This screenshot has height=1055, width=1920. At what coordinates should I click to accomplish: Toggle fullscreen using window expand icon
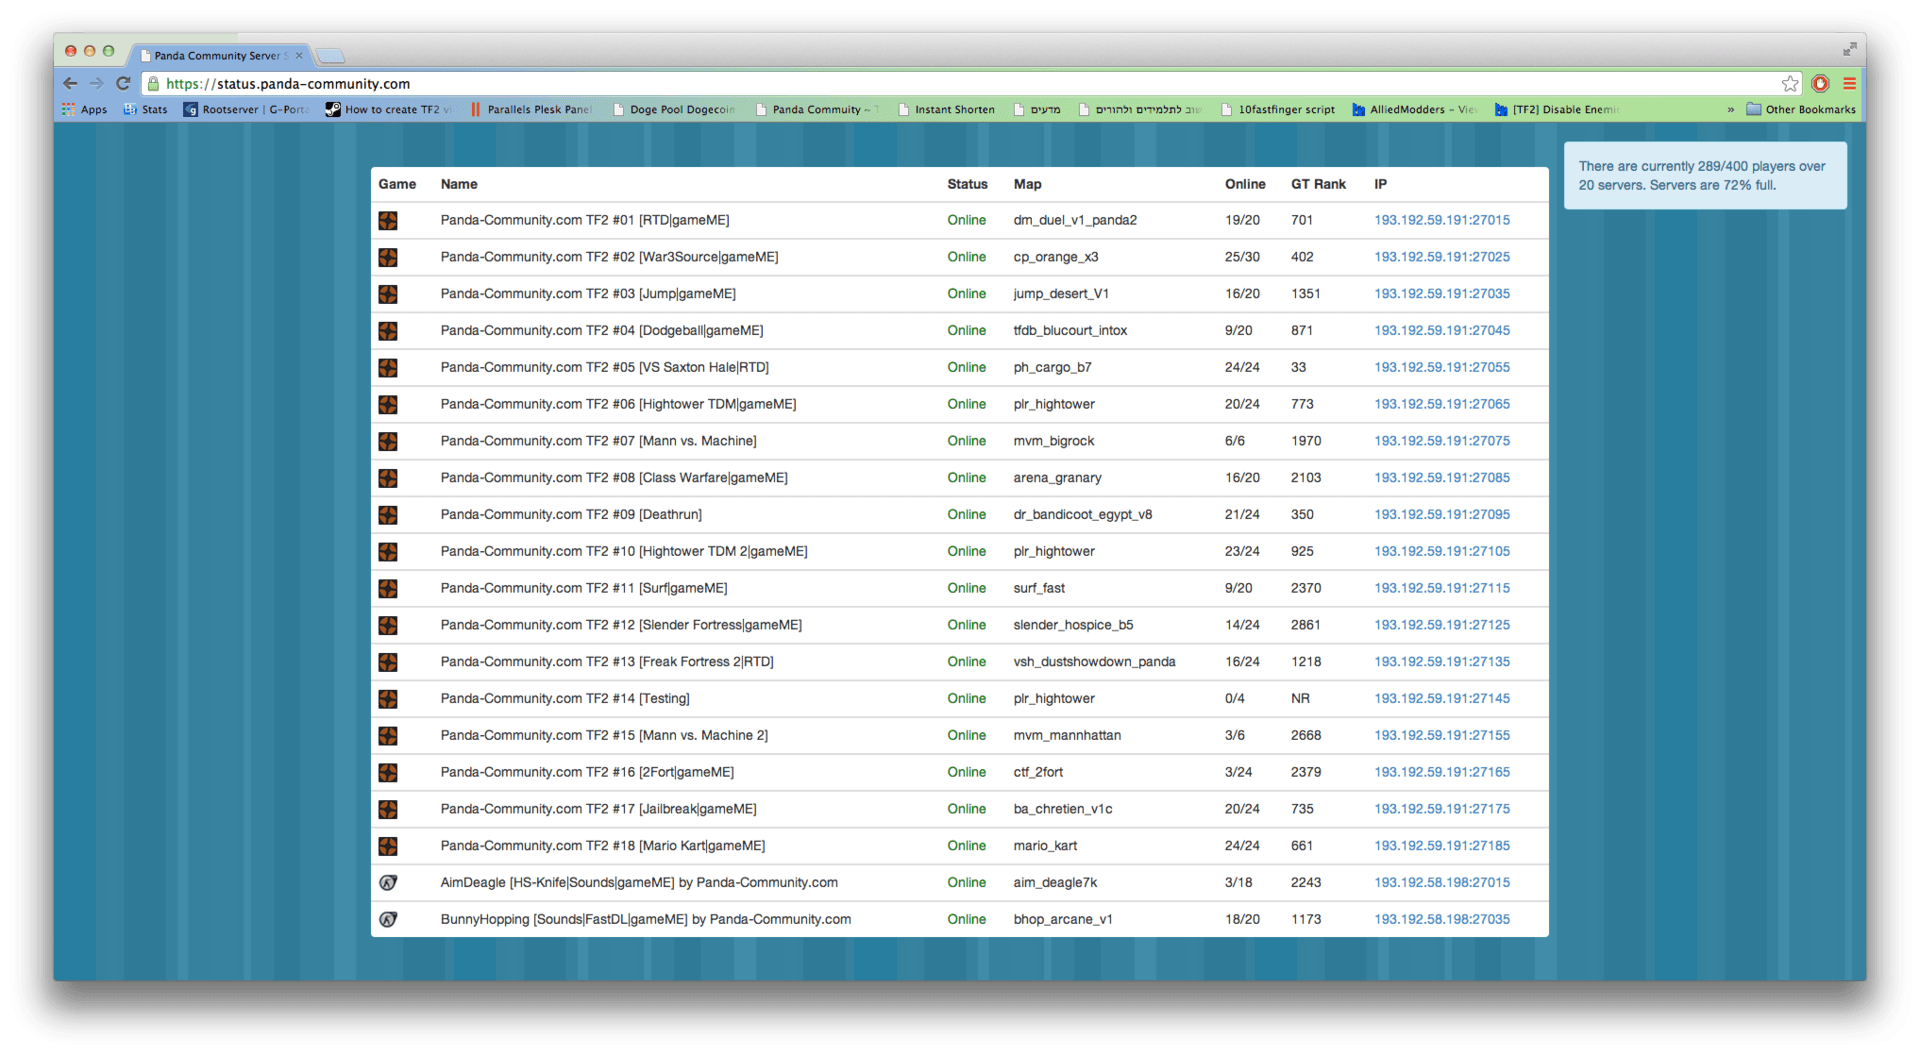[x=1849, y=49]
